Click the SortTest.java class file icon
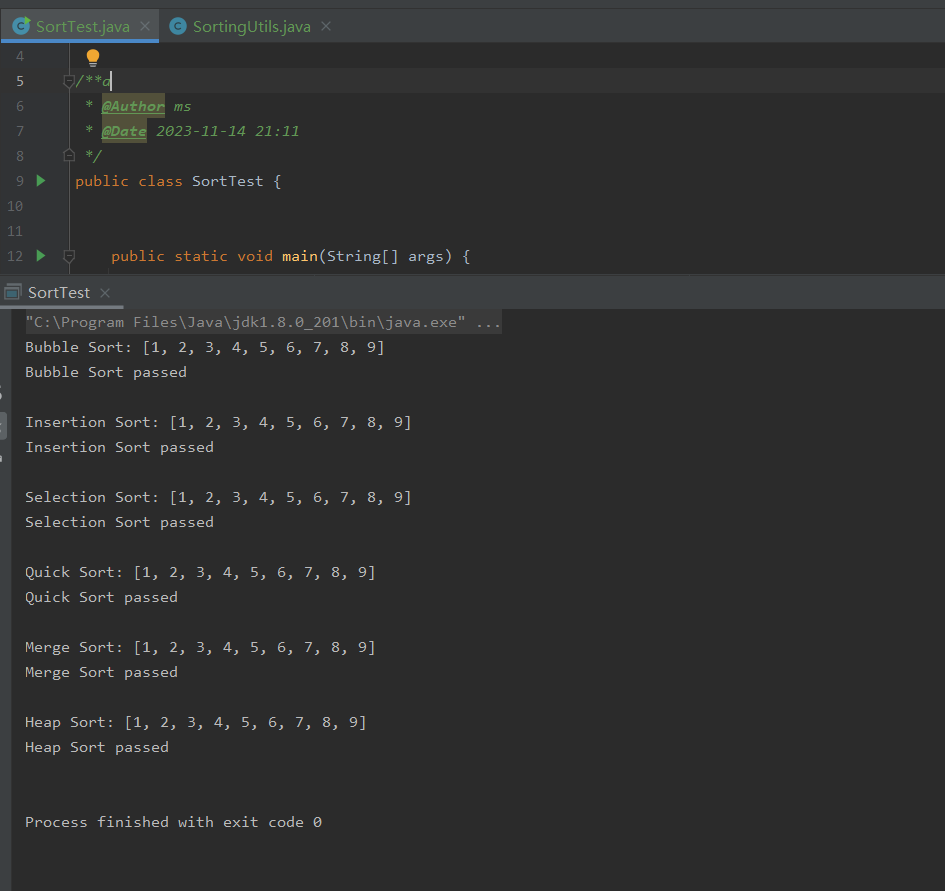 click(21, 26)
